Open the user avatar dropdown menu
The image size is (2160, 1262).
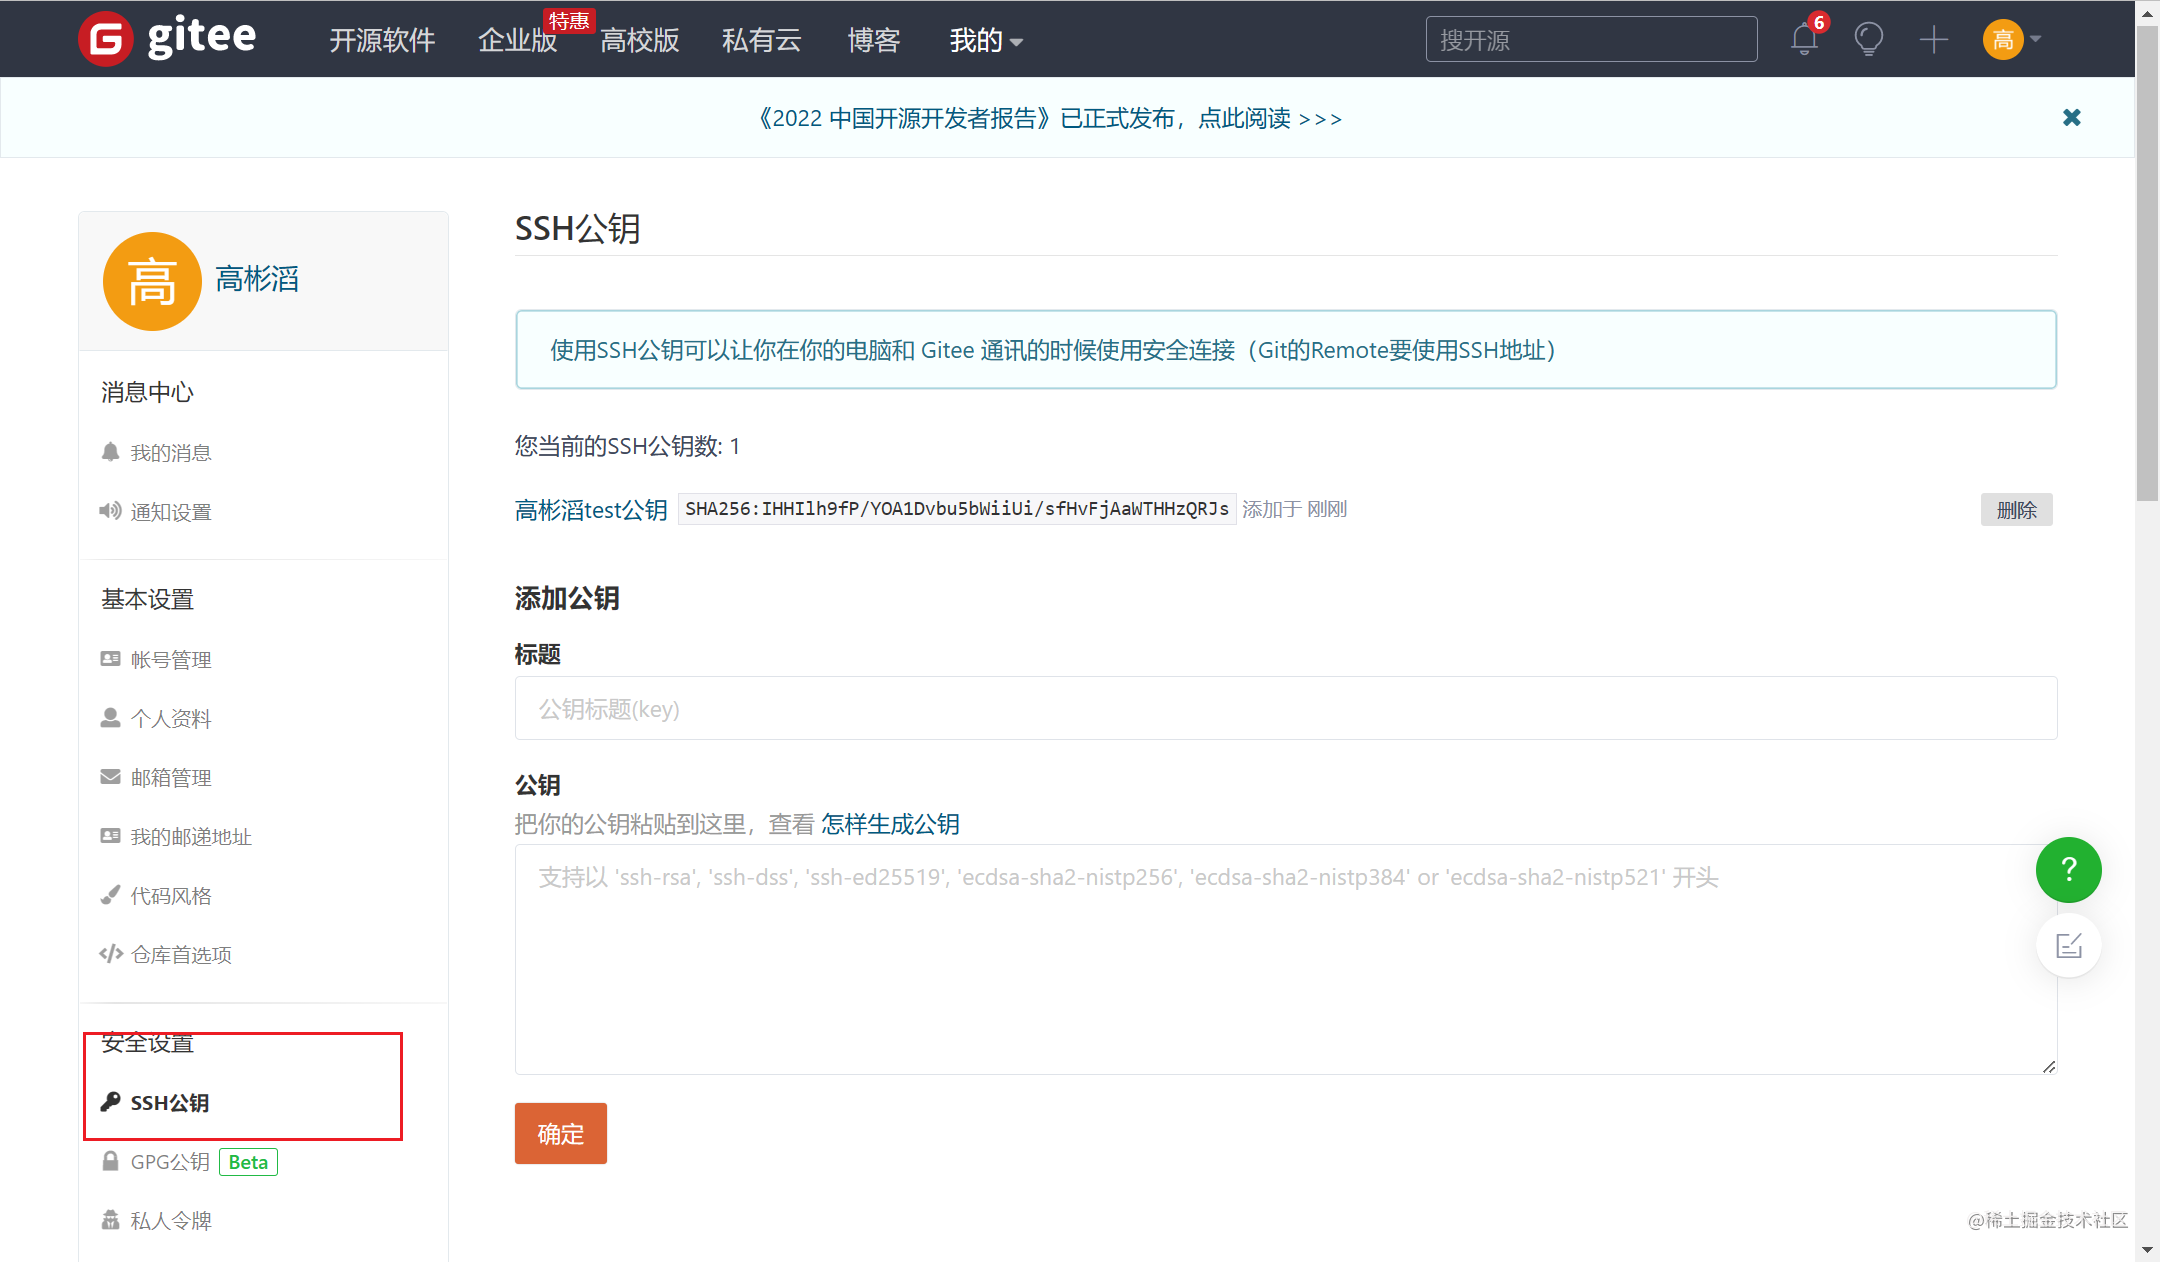(x=2012, y=40)
